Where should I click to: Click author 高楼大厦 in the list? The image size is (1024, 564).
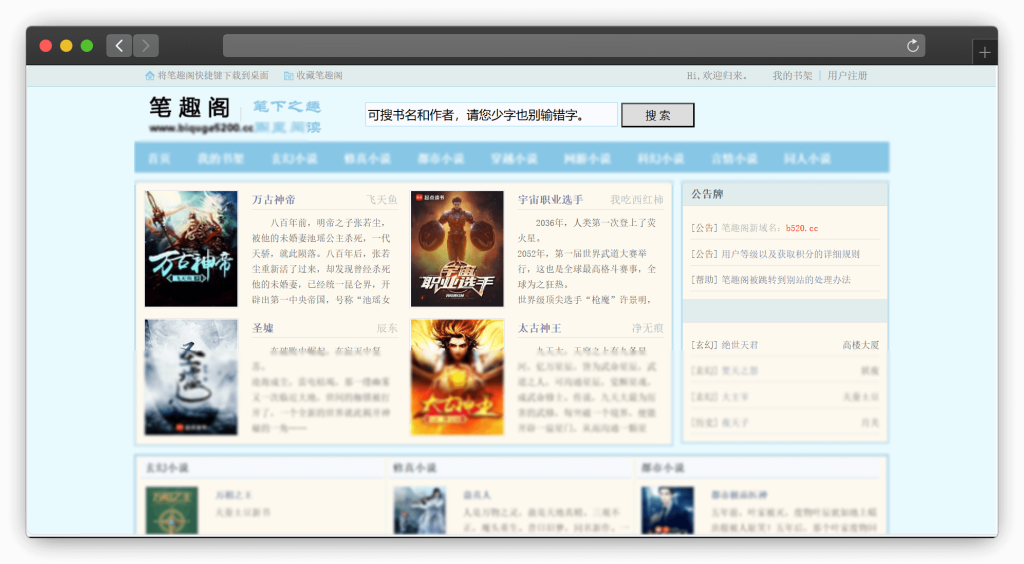[x=860, y=345]
